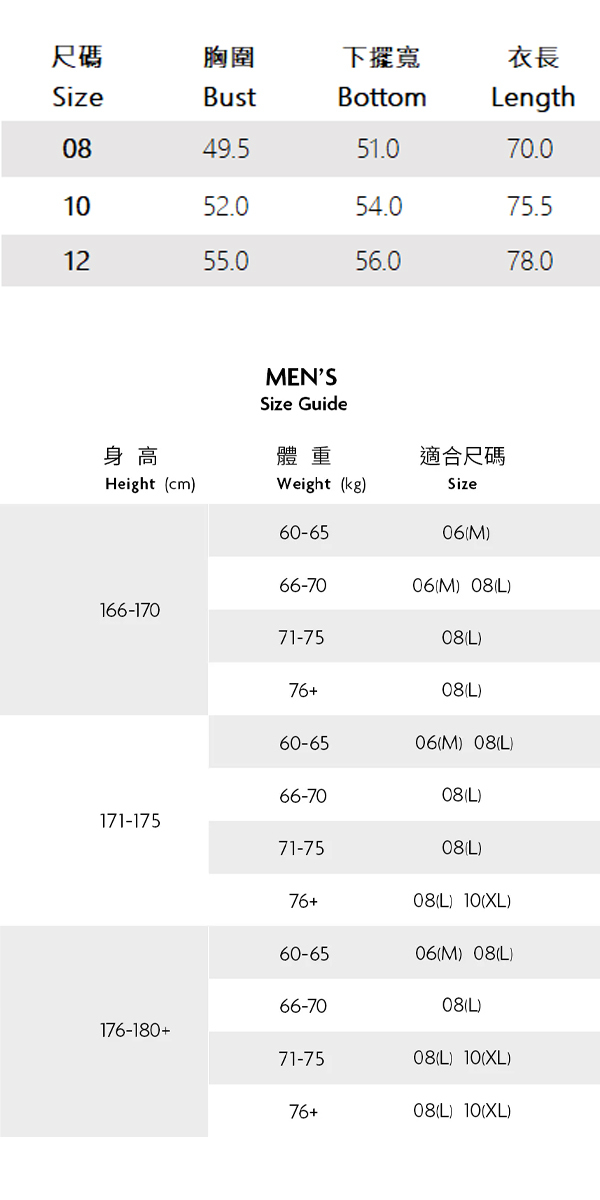
Task: Click the 55.0 bust measurement
Action: [226, 261]
